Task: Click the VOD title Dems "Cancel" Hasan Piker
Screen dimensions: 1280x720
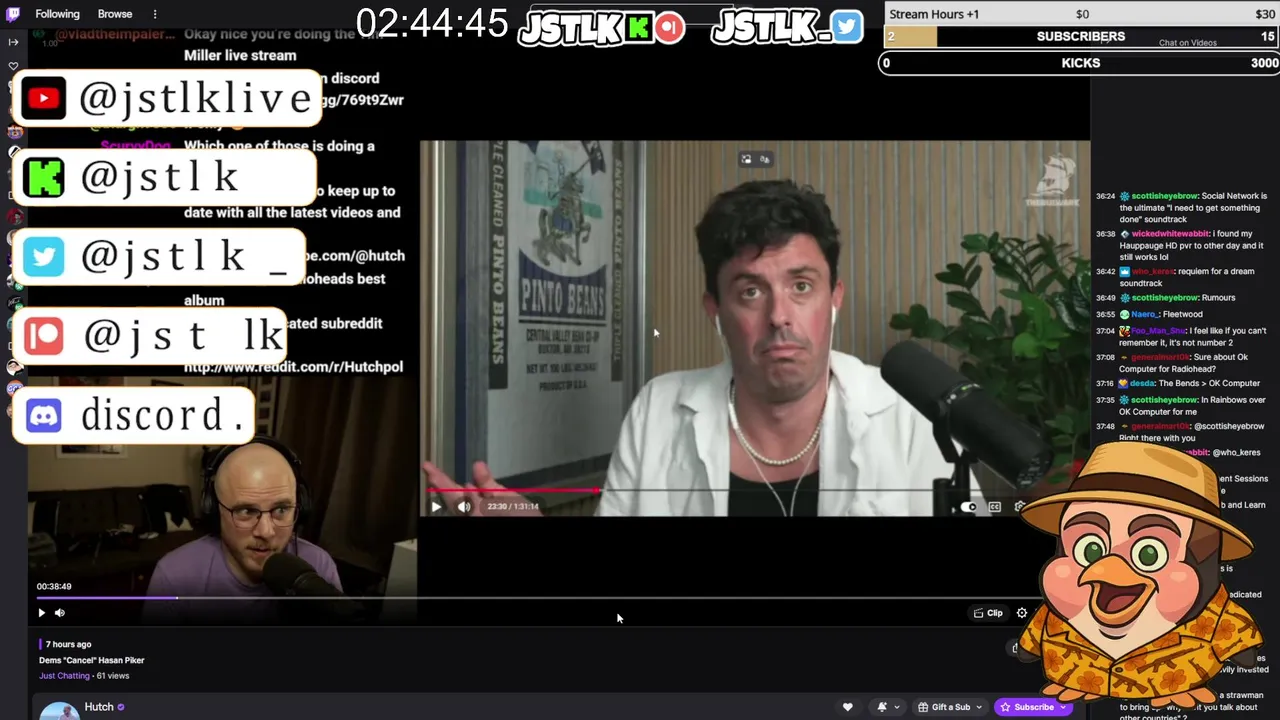Action: pyautogui.click(x=92, y=660)
